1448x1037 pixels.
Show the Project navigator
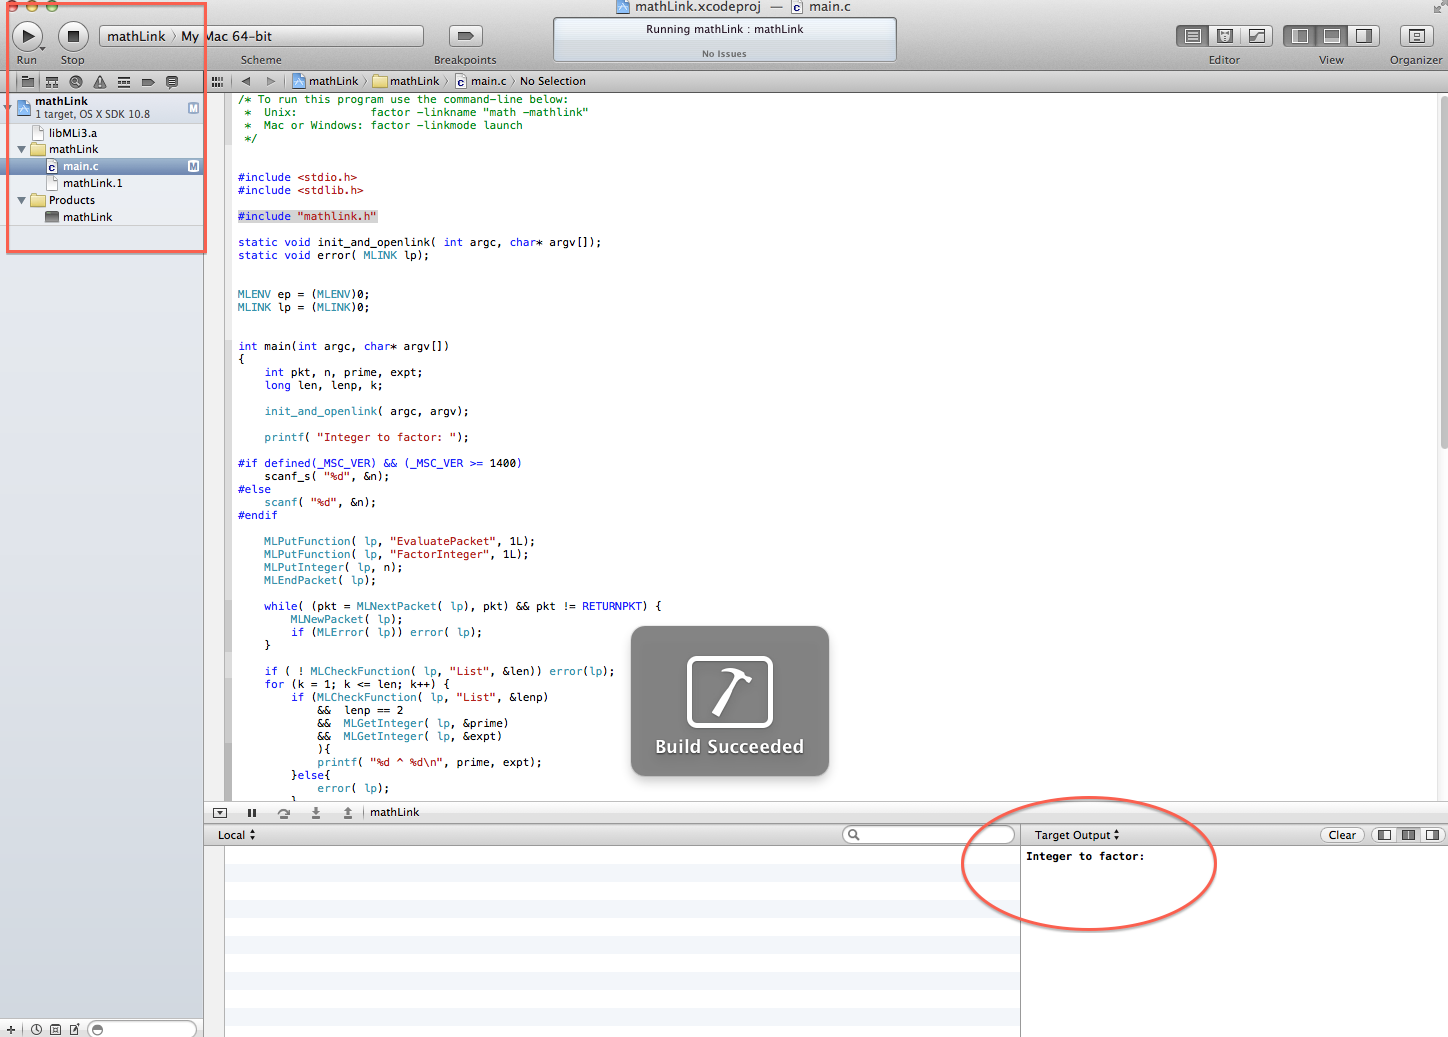tap(28, 82)
